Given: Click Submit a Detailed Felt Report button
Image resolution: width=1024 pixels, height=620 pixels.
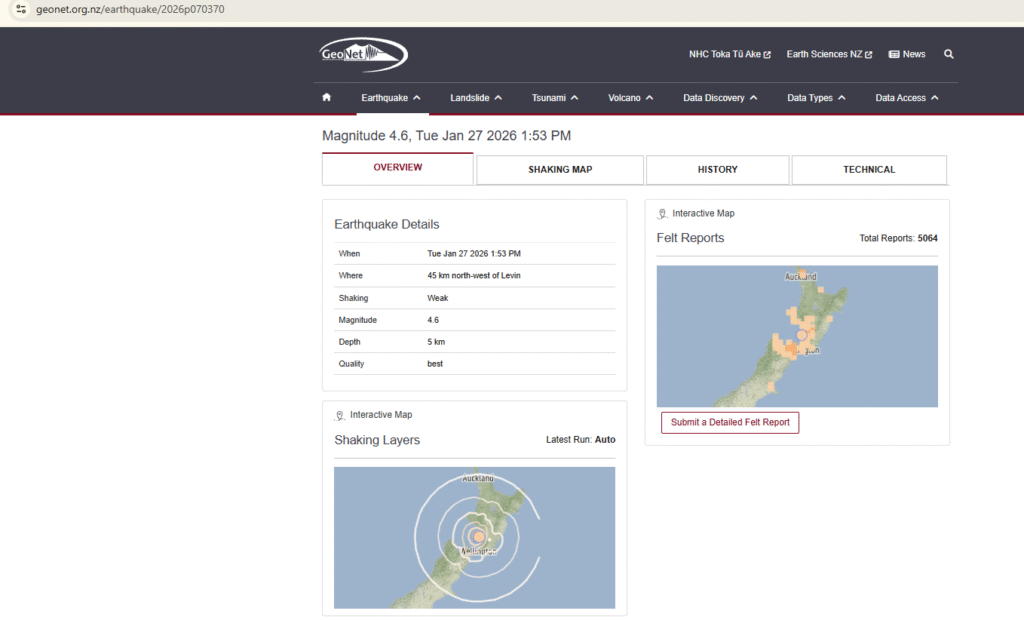Looking at the screenshot, I should click(730, 422).
